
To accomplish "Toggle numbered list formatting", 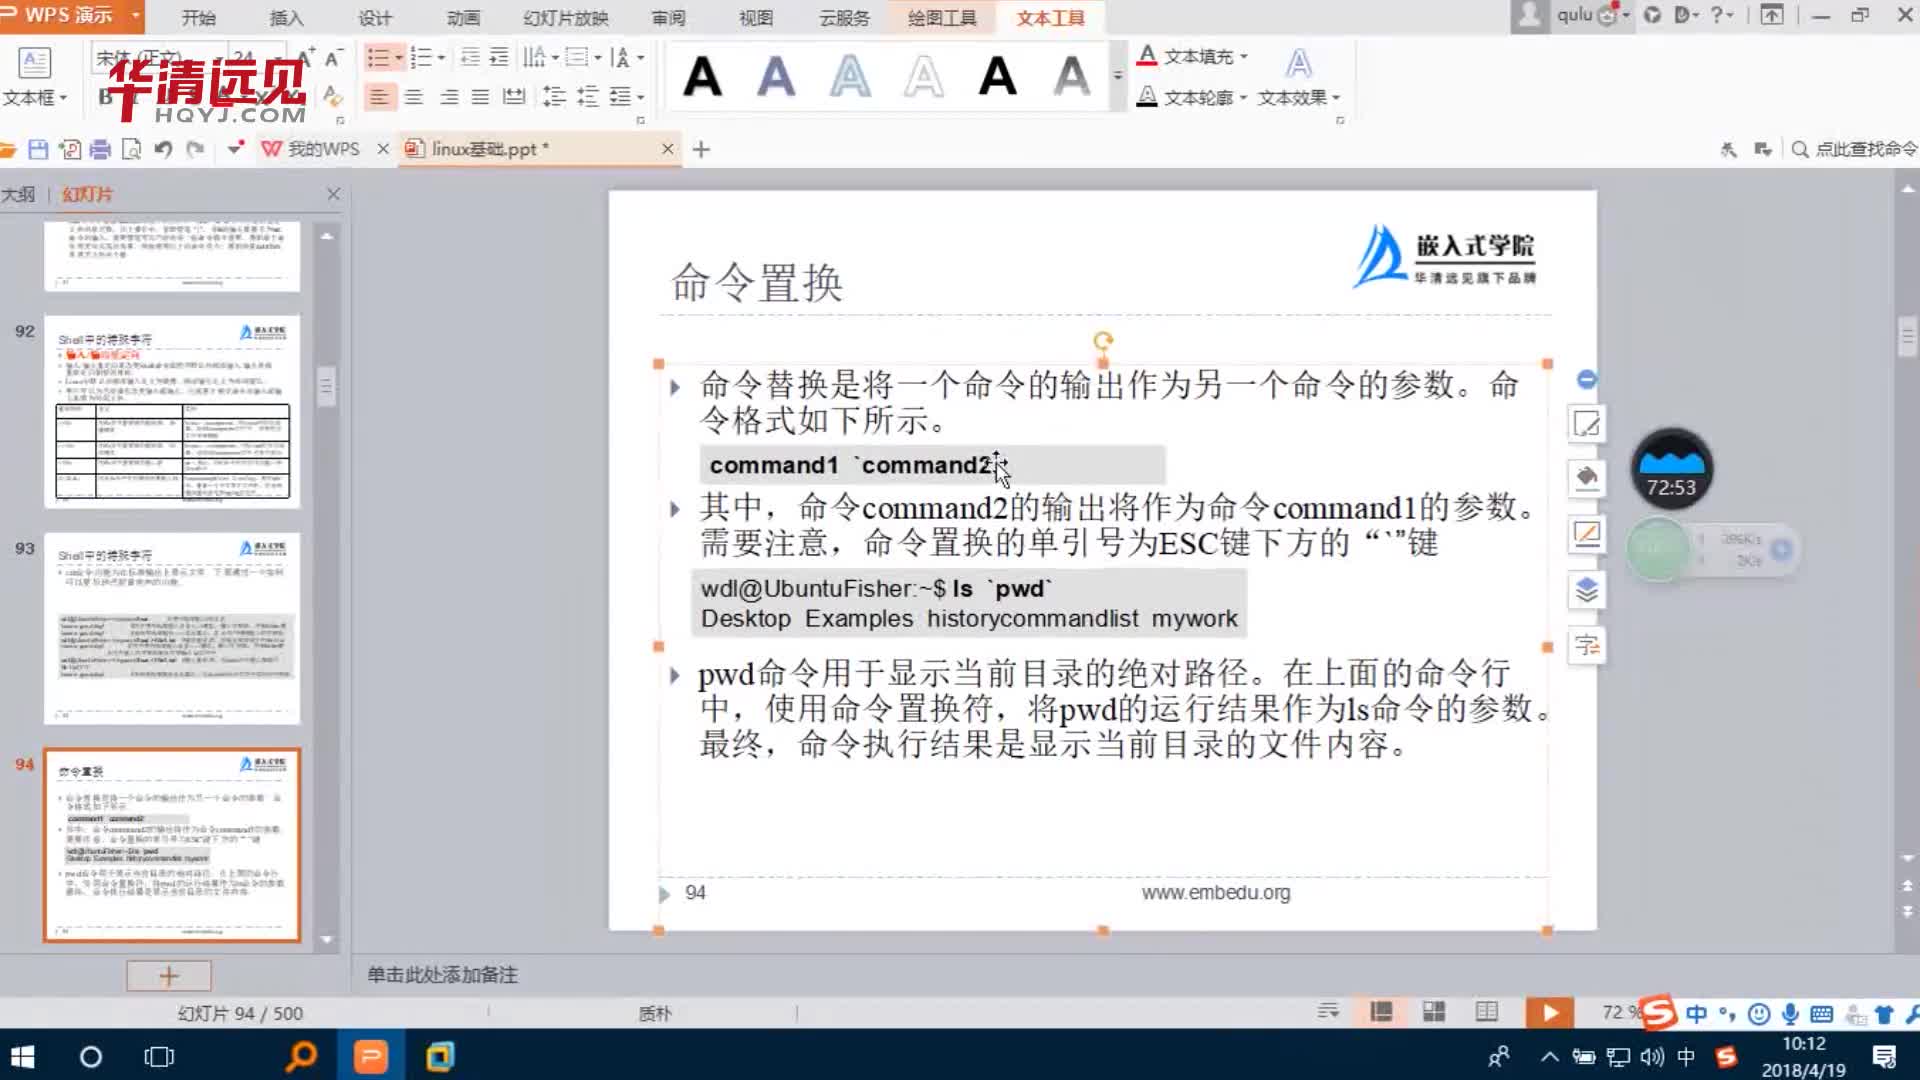I will click(x=421, y=58).
